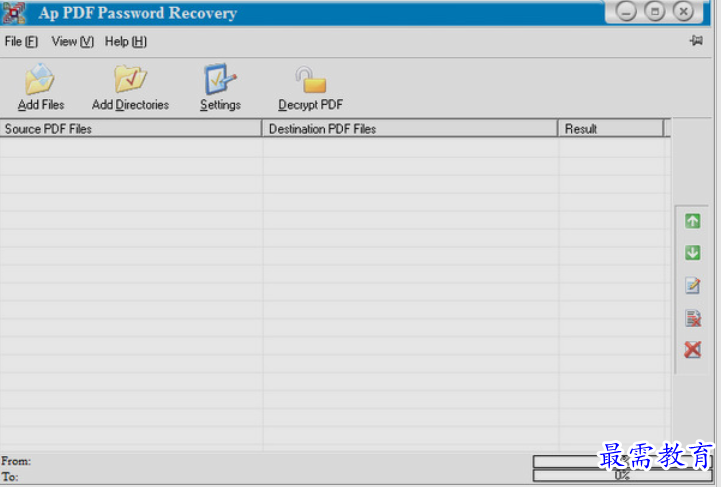
Task: Move item down with green arrow
Action: coord(692,252)
